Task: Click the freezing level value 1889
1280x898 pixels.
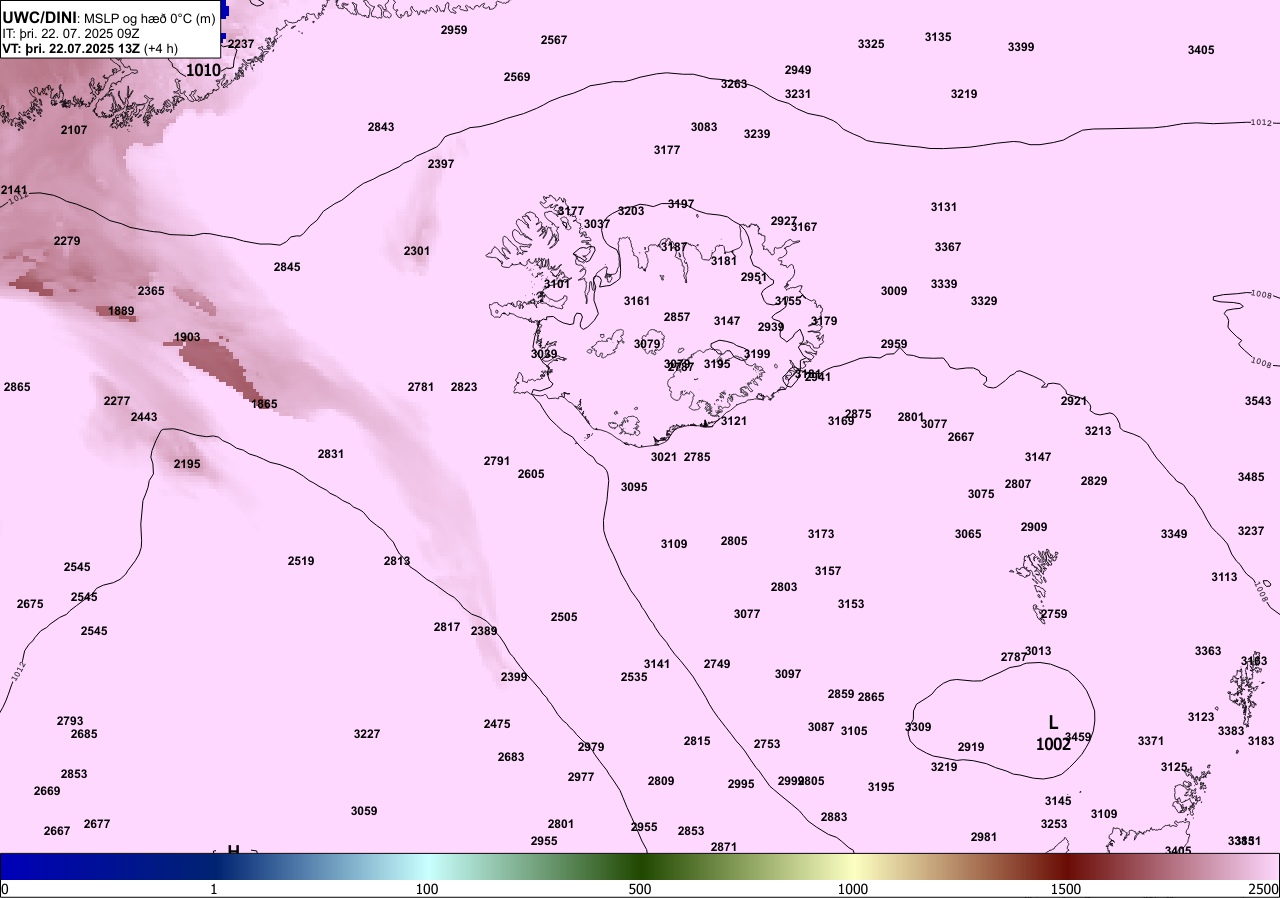Action: 122,311
